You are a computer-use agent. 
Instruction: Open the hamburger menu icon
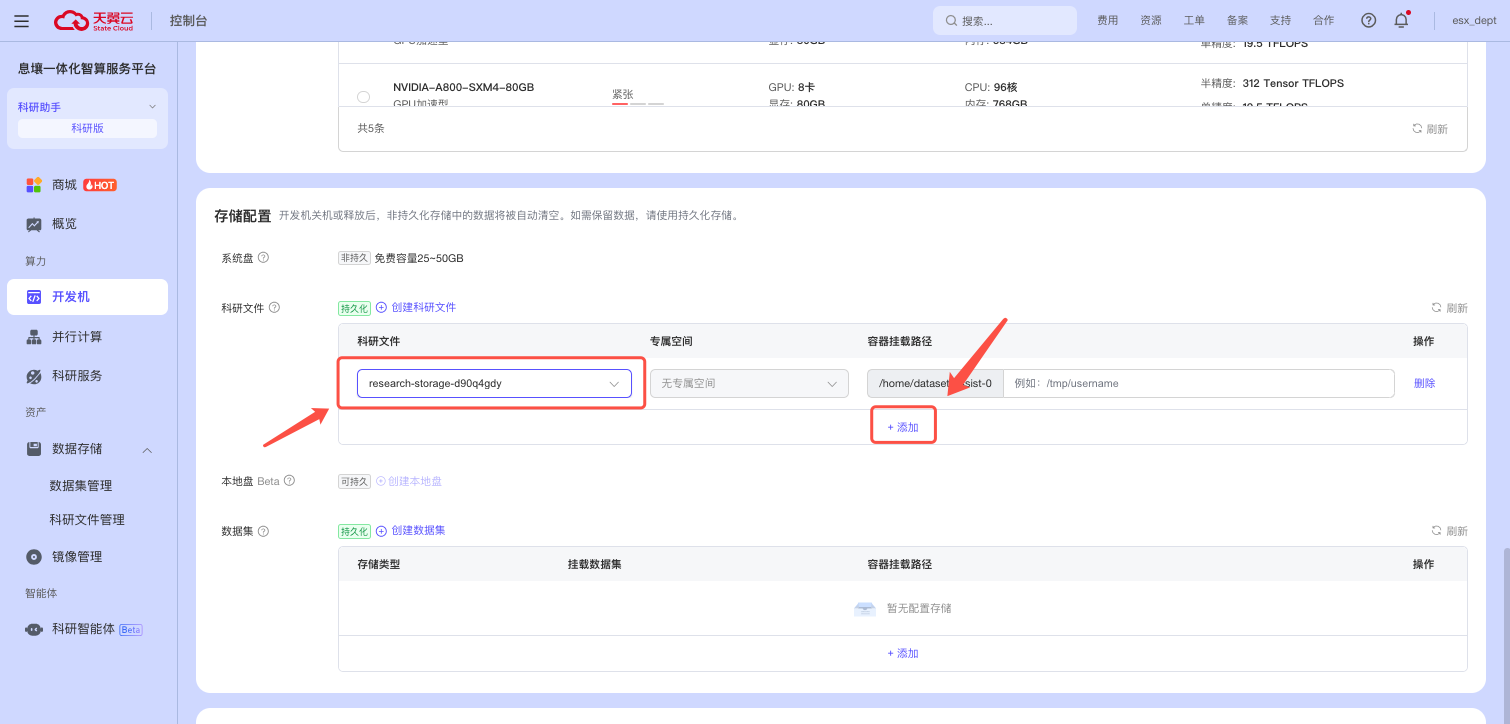click(x=21, y=21)
